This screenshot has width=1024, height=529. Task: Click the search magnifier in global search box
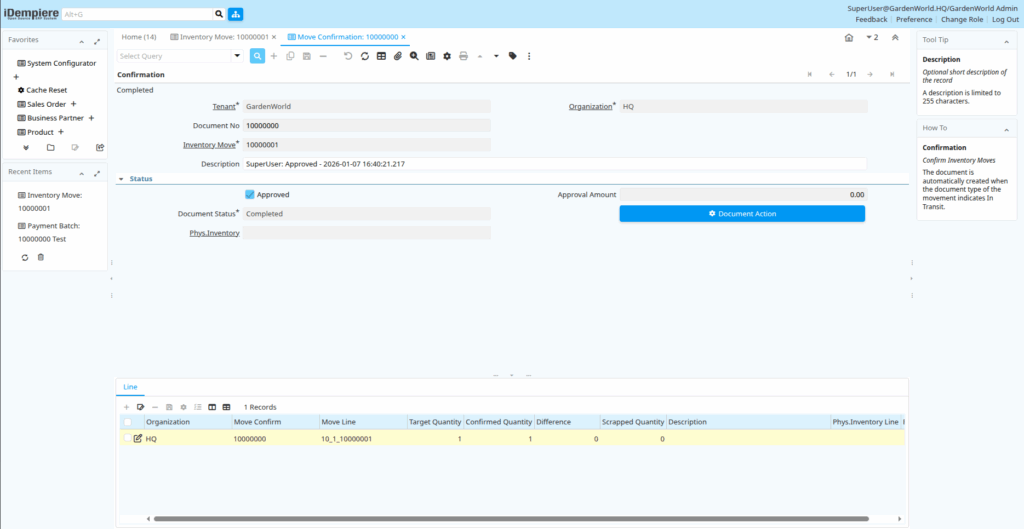(219, 14)
